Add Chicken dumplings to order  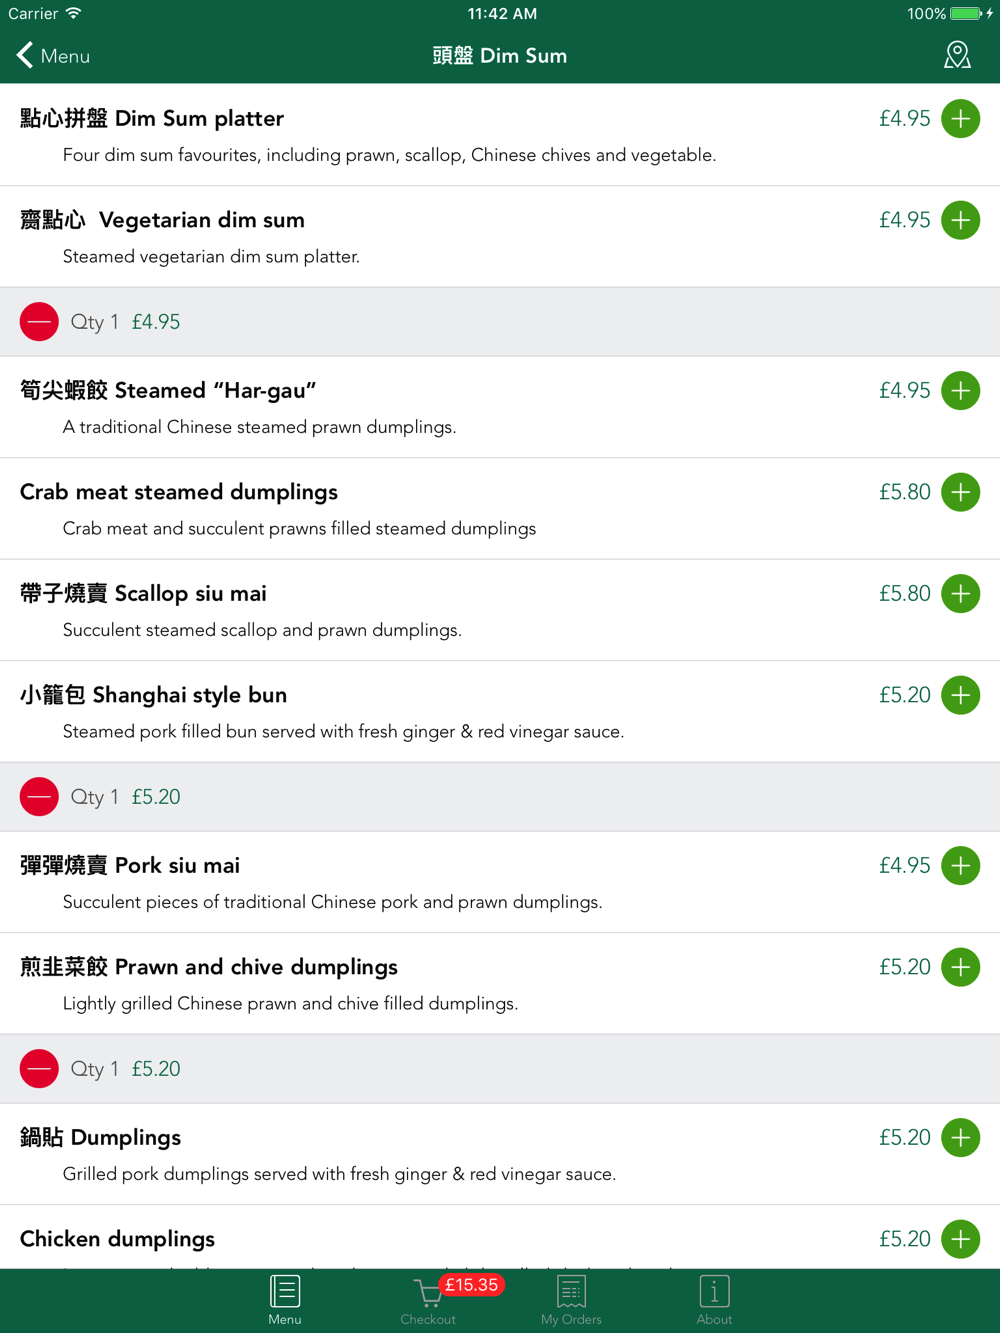click(960, 1239)
